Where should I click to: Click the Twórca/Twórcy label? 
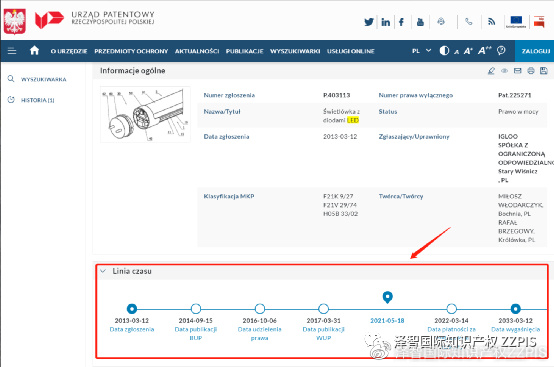401,196
